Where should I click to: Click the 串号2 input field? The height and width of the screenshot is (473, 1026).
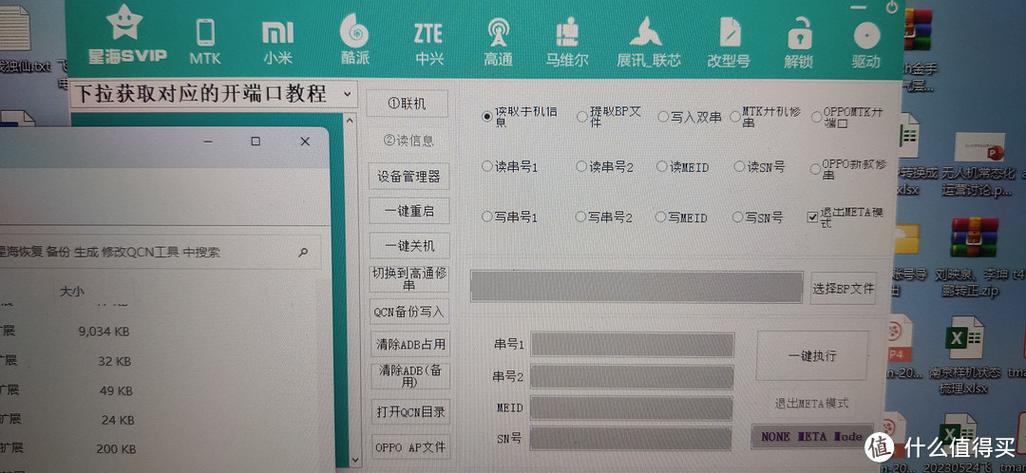click(632, 377)
